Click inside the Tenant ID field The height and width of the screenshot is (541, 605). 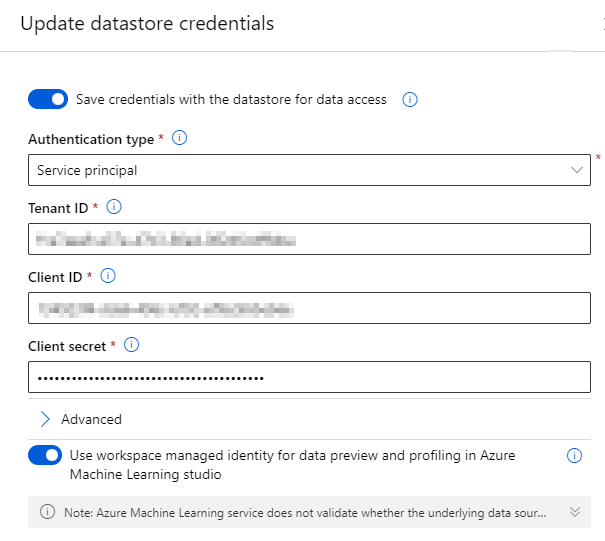point(309,239)
